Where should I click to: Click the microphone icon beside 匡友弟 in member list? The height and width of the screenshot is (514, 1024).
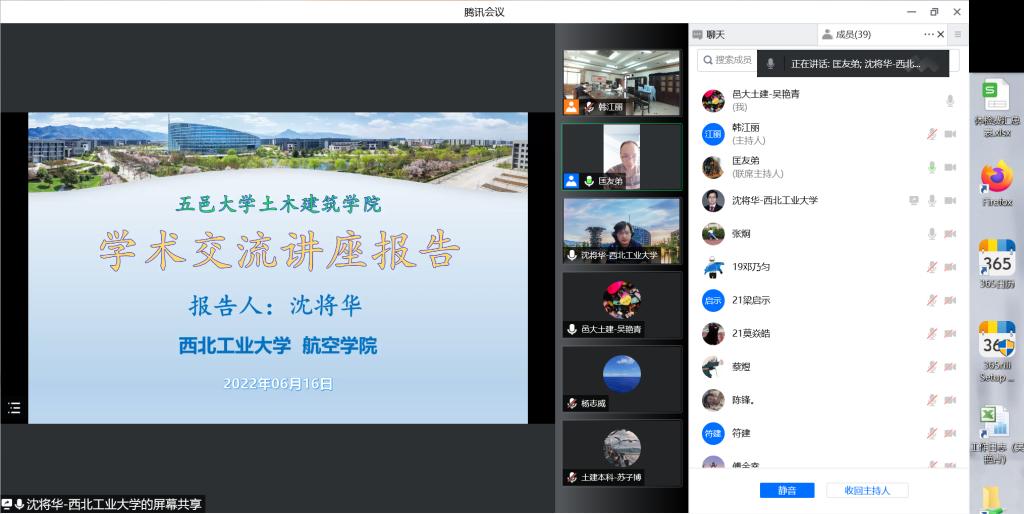pos(932,167)
